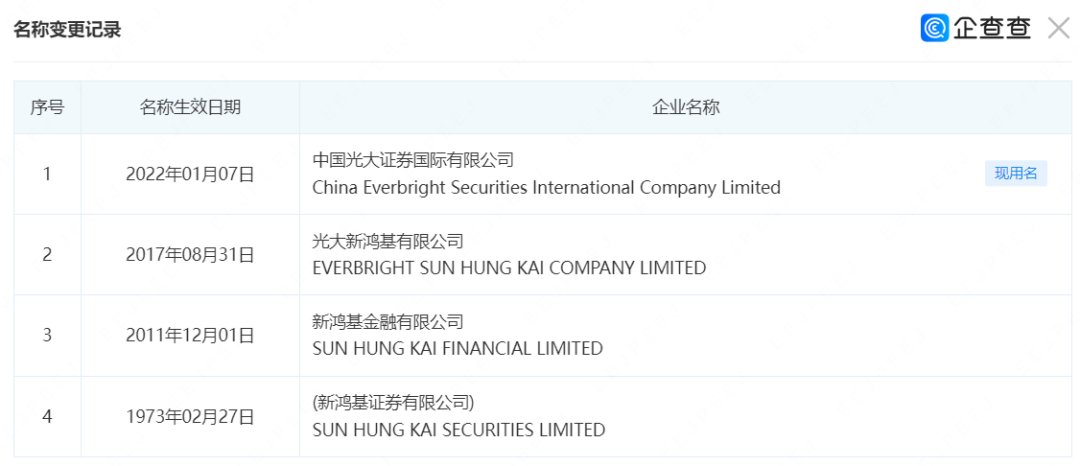Click the 企查查 brand text

pyautogui.click(x=991, y=28)
